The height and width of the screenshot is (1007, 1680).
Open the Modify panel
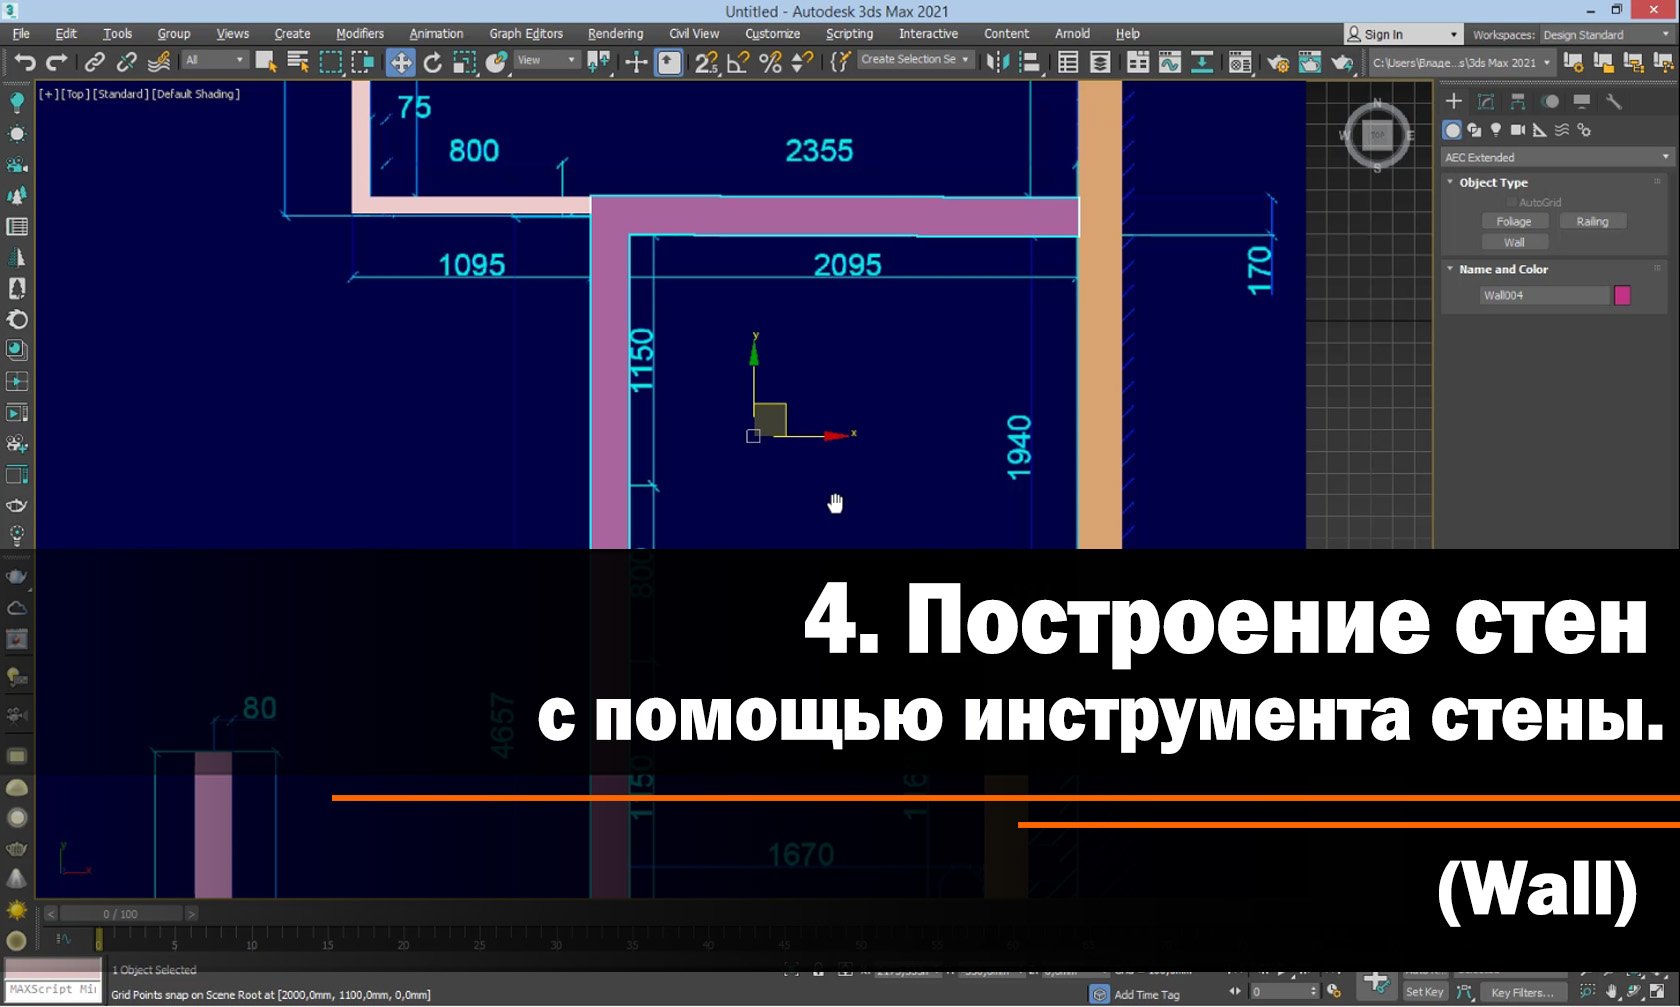click(1487, 100)
